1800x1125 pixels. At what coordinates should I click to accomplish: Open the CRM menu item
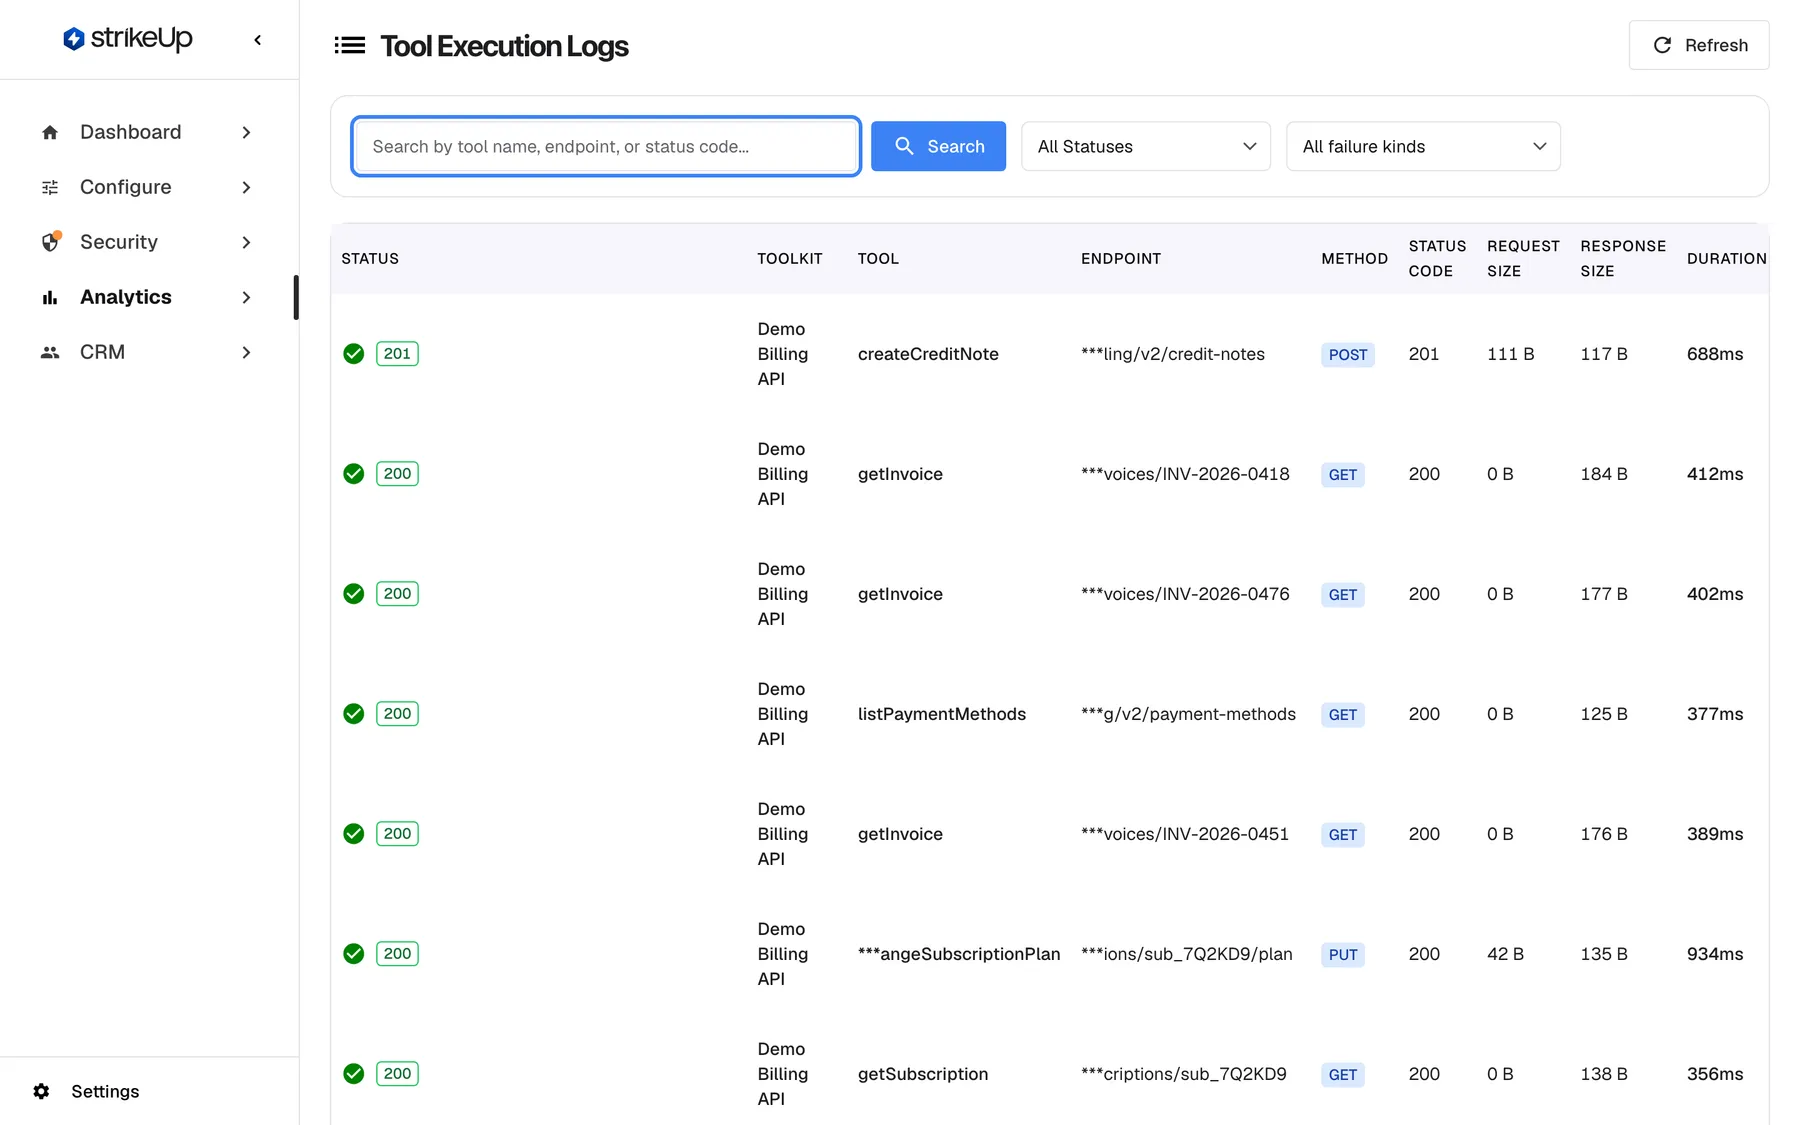click(x=147, y=352)
